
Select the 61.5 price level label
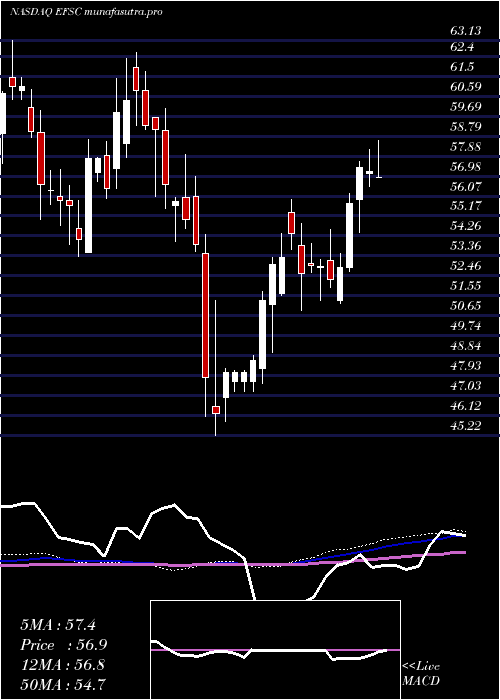(x=462, y=67)
